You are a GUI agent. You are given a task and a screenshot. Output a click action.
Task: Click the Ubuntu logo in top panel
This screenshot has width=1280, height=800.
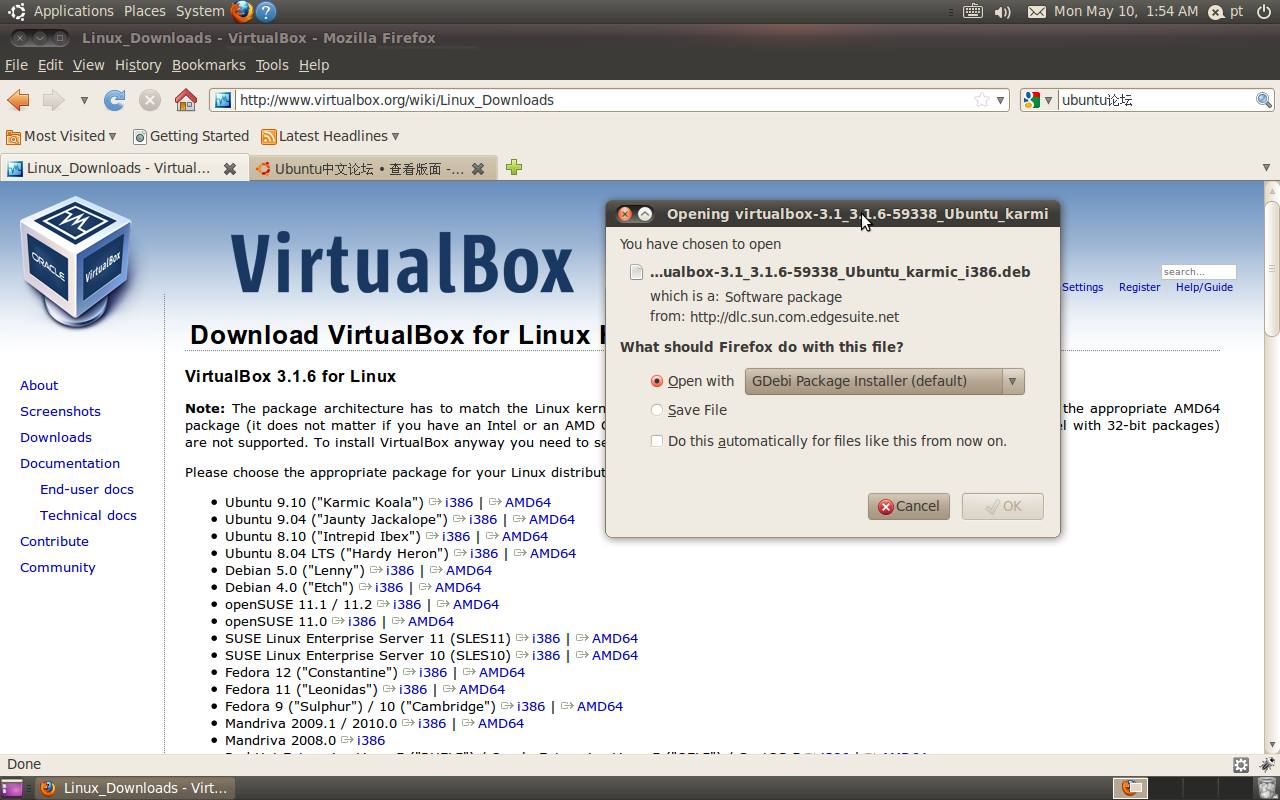pos(17,11)
